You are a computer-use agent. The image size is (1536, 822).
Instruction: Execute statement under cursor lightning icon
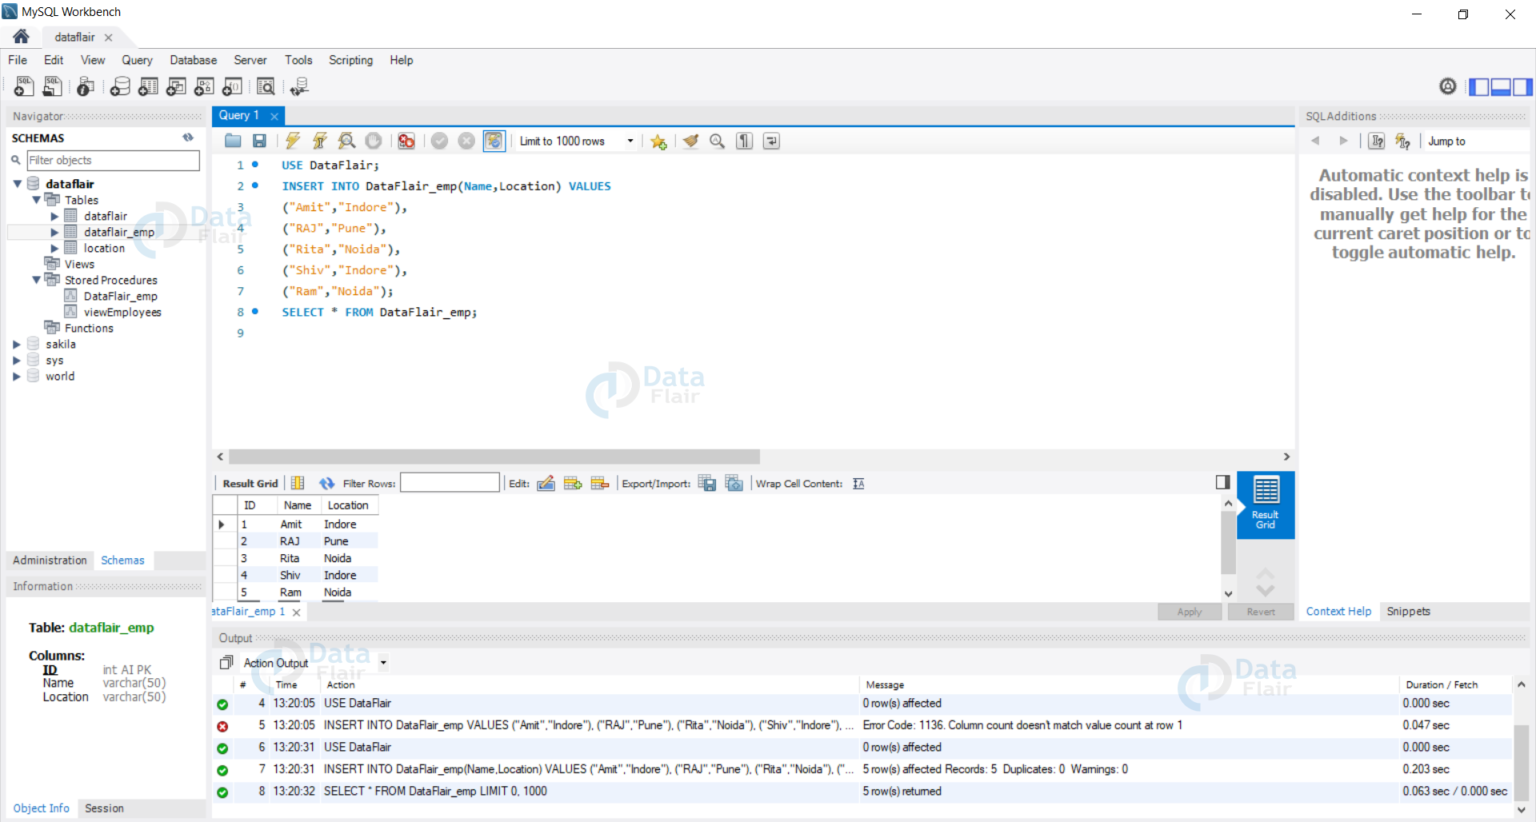point(320,141)
